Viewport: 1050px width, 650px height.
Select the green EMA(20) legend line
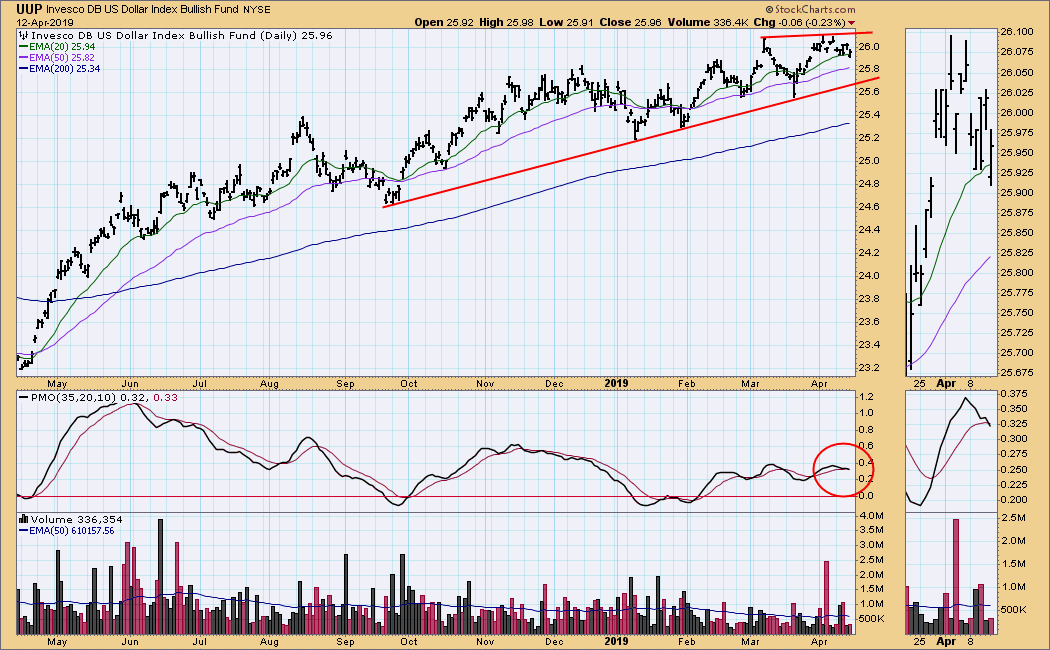point(23,47)
